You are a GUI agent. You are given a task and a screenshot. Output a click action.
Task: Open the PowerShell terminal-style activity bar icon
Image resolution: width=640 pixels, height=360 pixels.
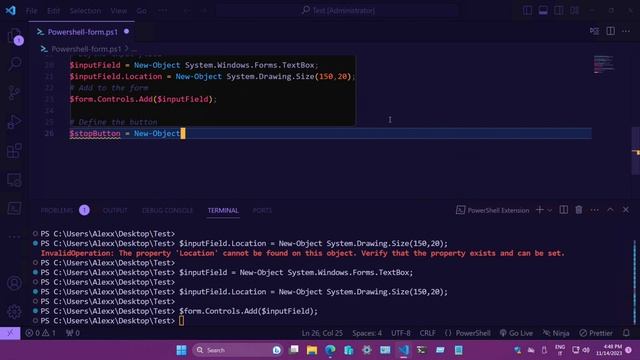(x=15, y=209)
